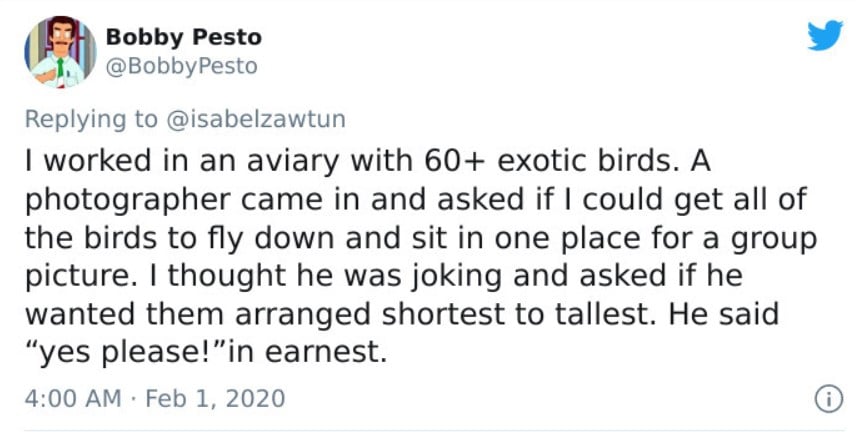Click the green tie in the avatar image
The image size is (856, 432).
pyautogui.click(x=61, y=70)
